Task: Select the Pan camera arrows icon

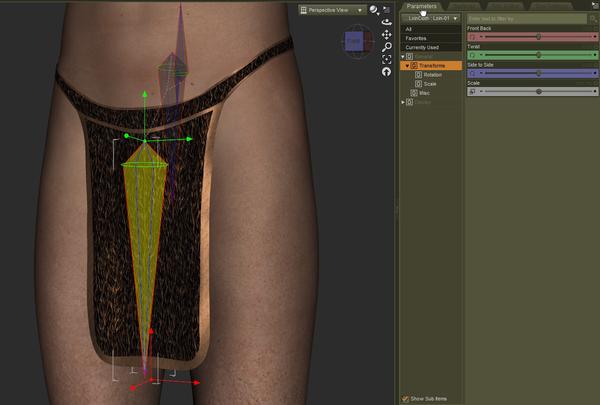Action: click(386, 35)
